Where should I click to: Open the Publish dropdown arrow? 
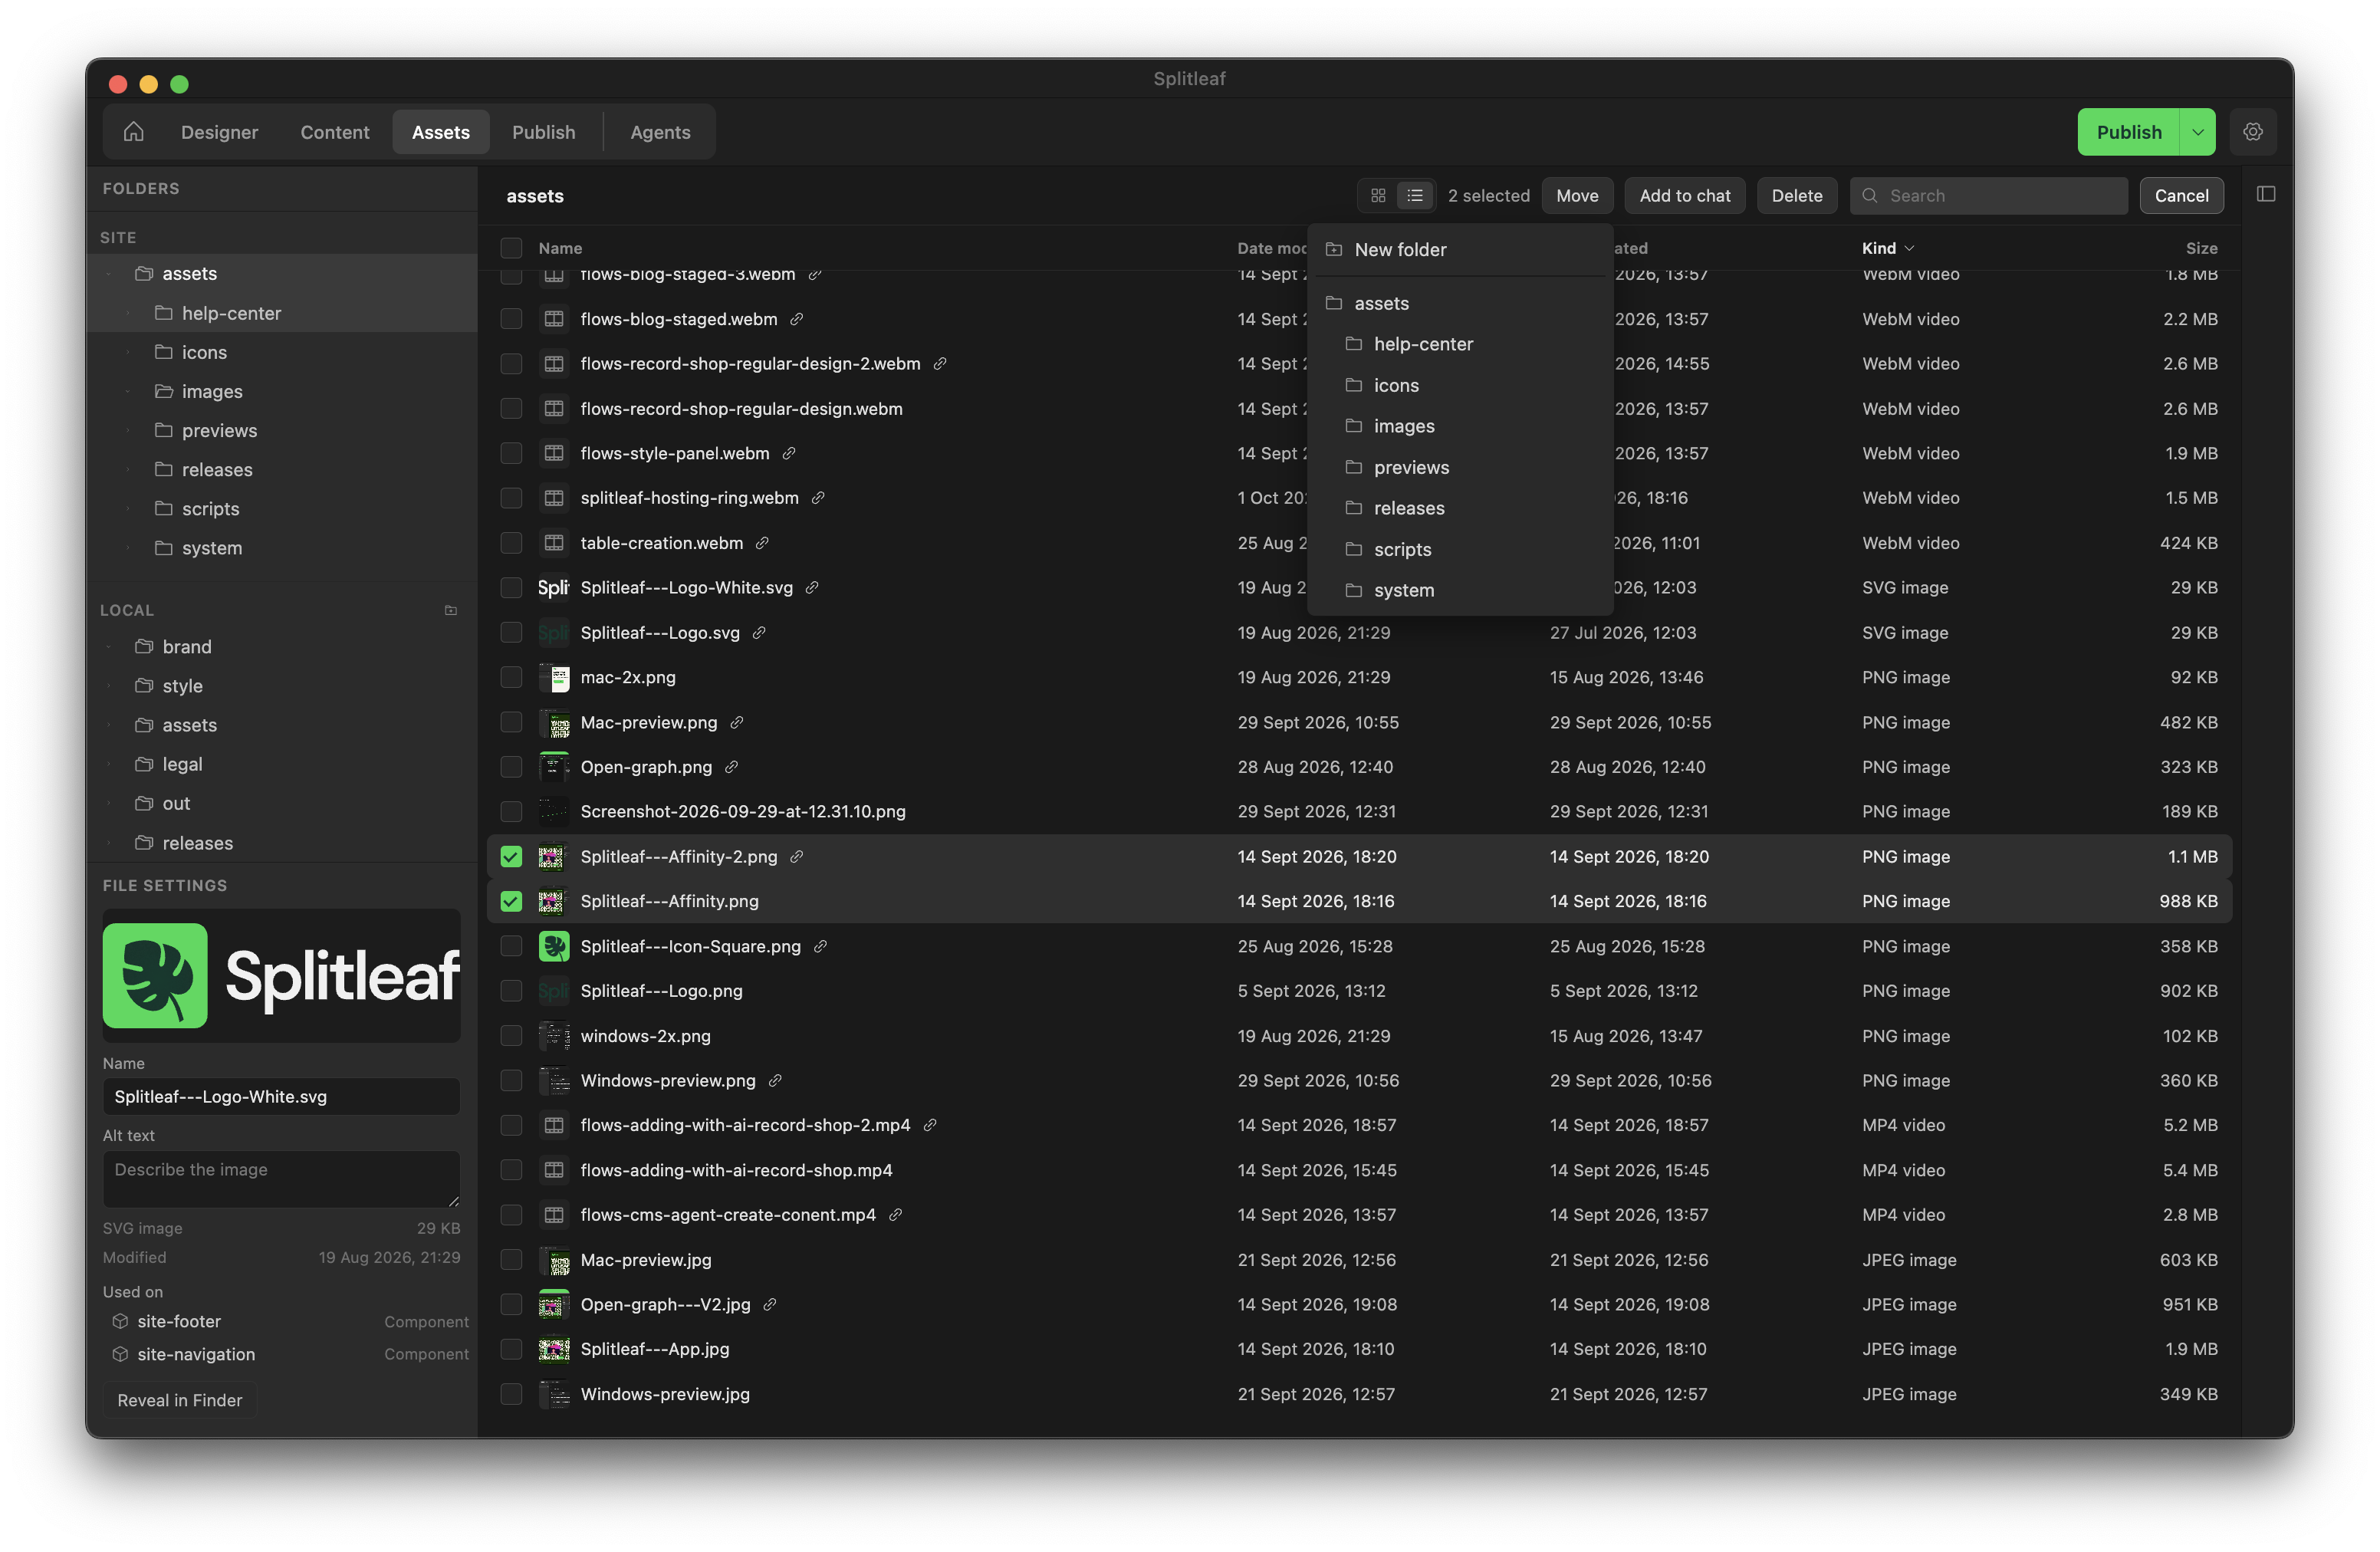coord(2197,132)
